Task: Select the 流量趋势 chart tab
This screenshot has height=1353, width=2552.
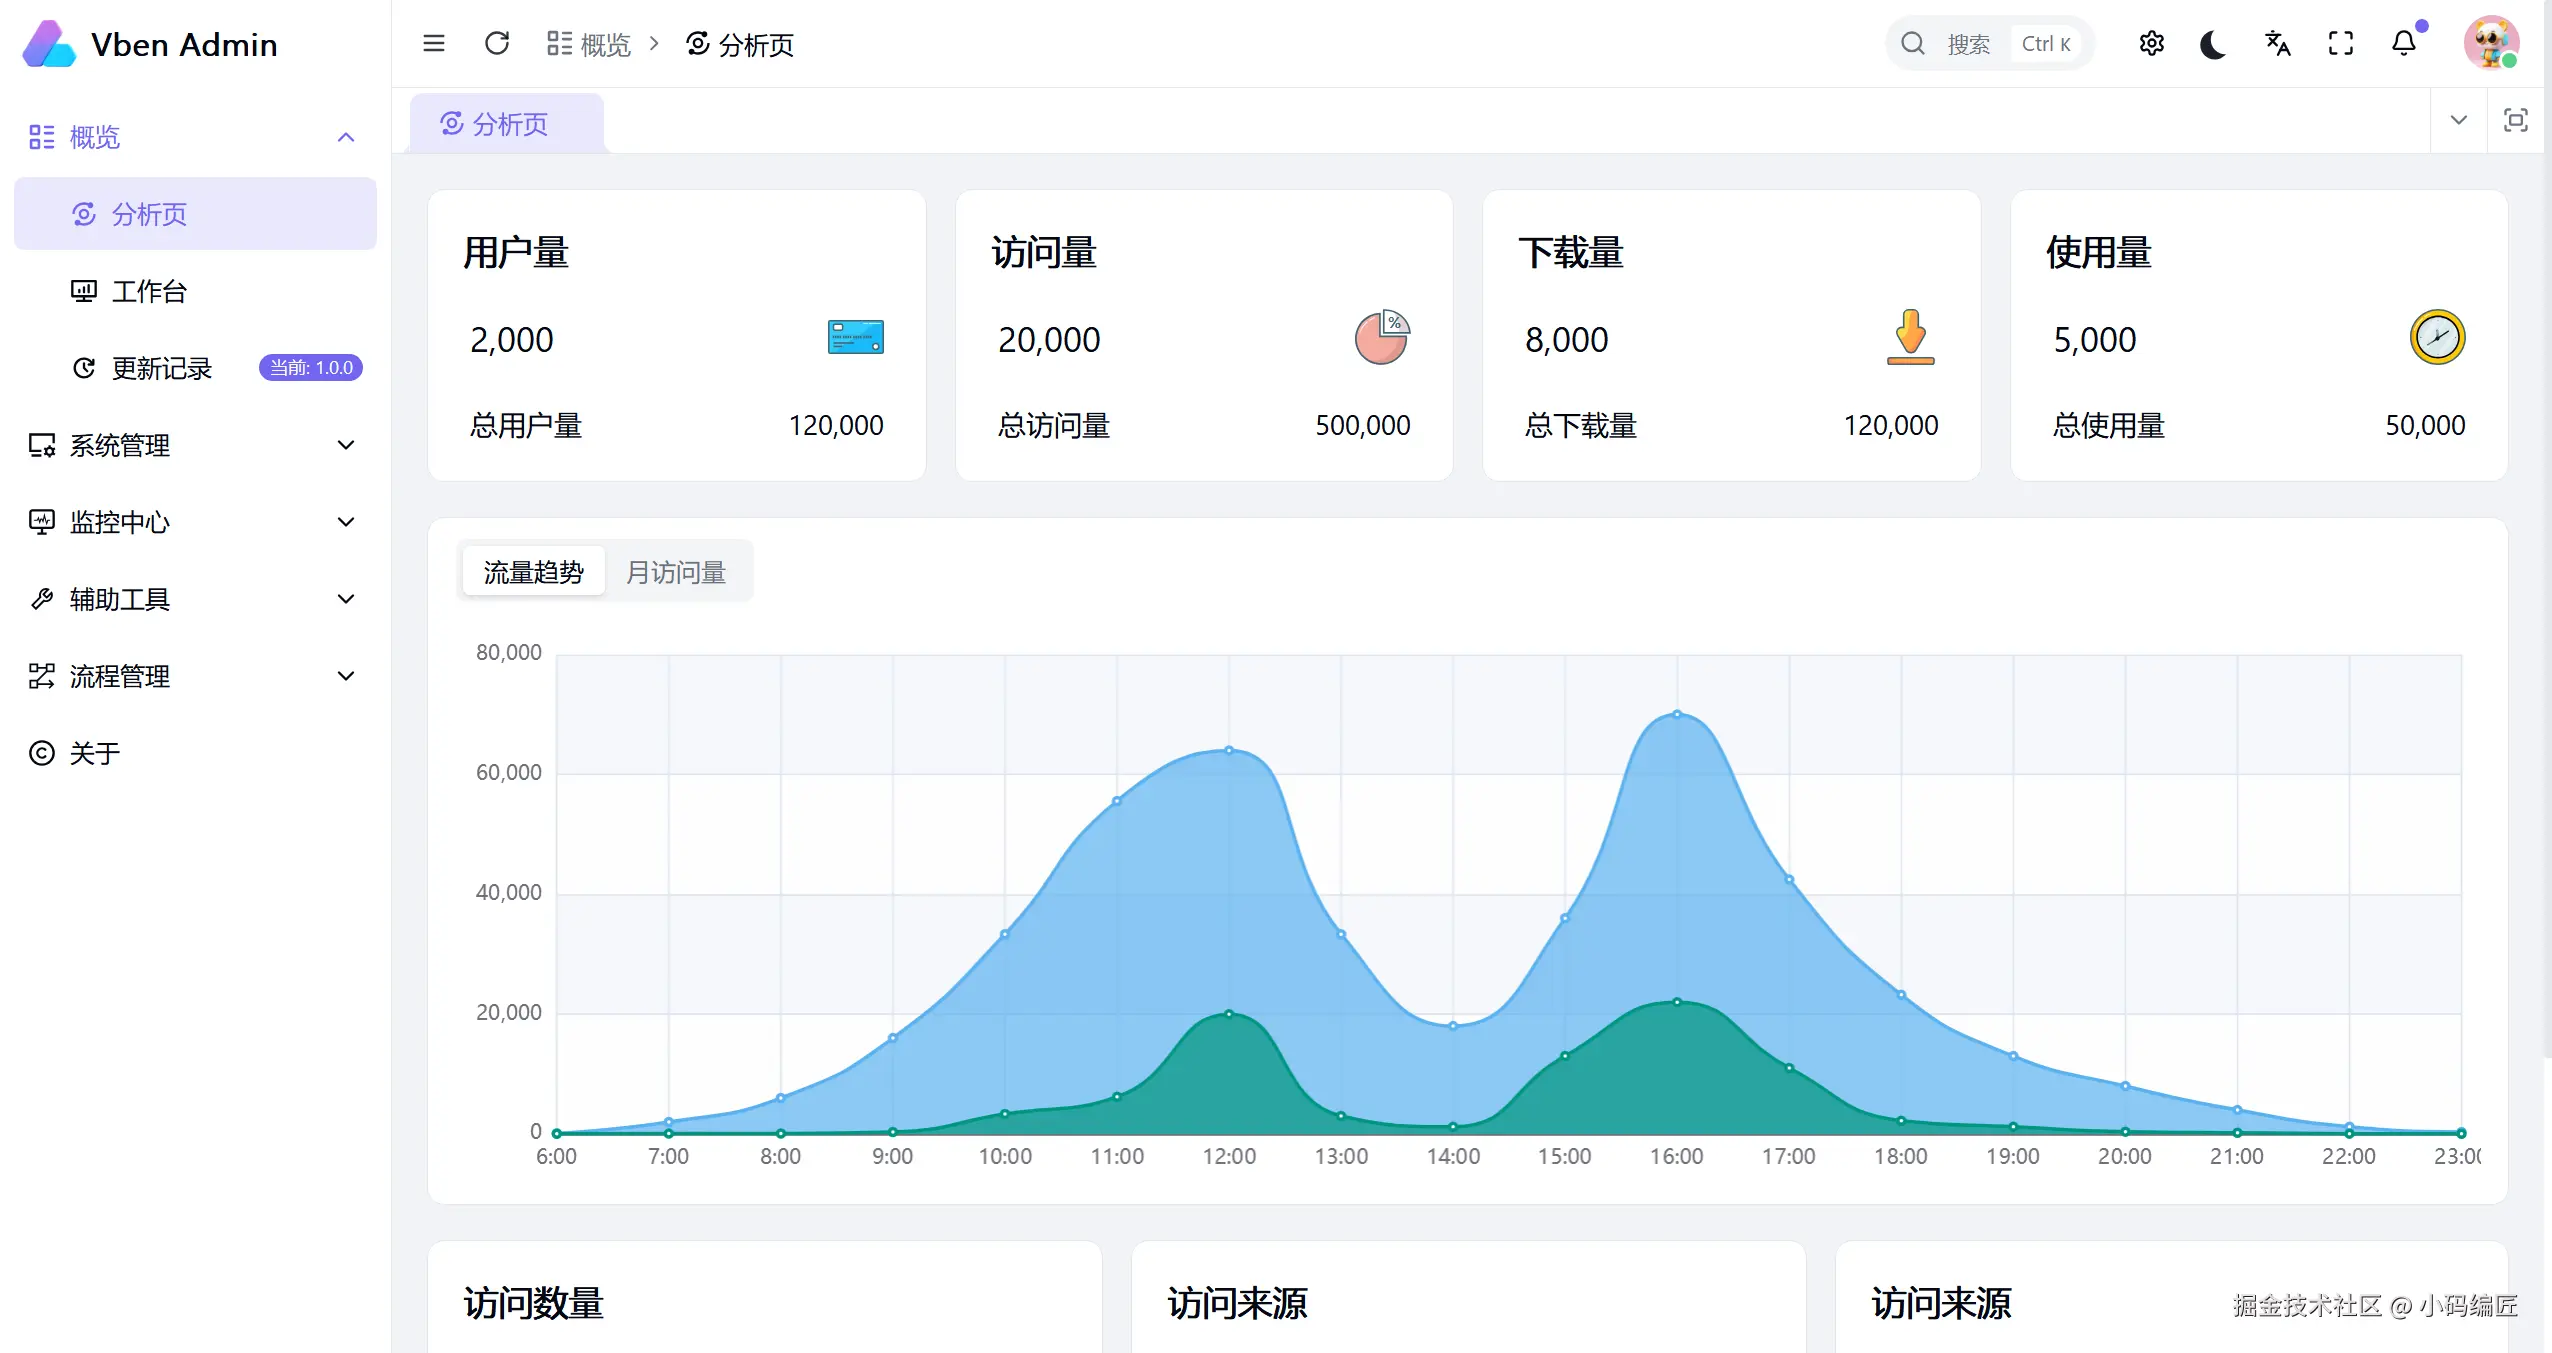Action: point(533,572)
